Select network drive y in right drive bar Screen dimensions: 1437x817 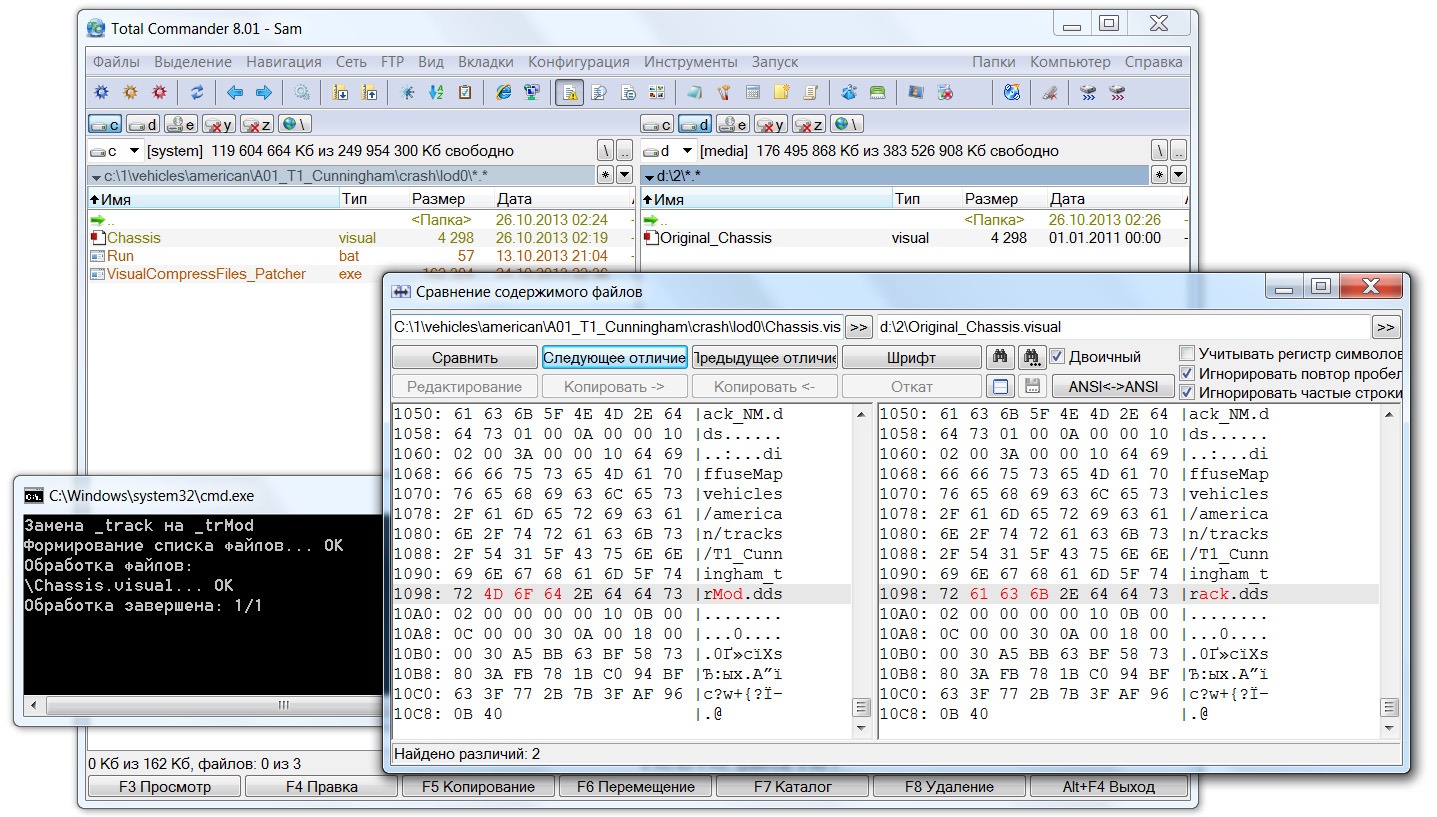[x=769, y=124]
